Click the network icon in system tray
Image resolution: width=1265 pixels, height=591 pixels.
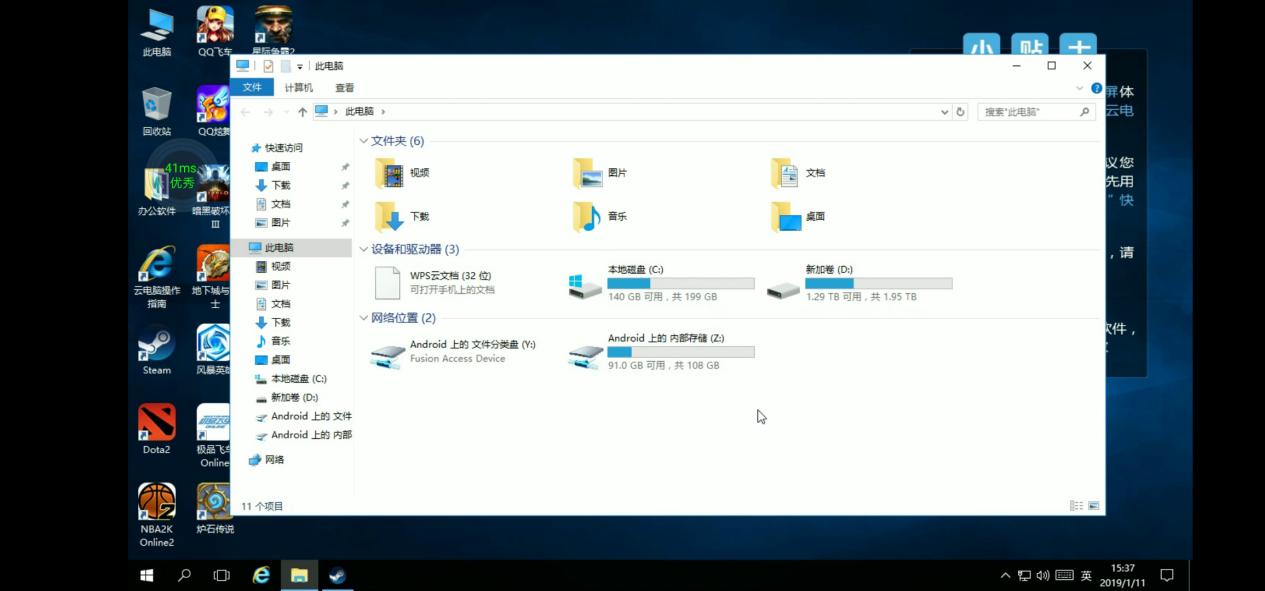pyautogui.click(x=1025, y=575)
